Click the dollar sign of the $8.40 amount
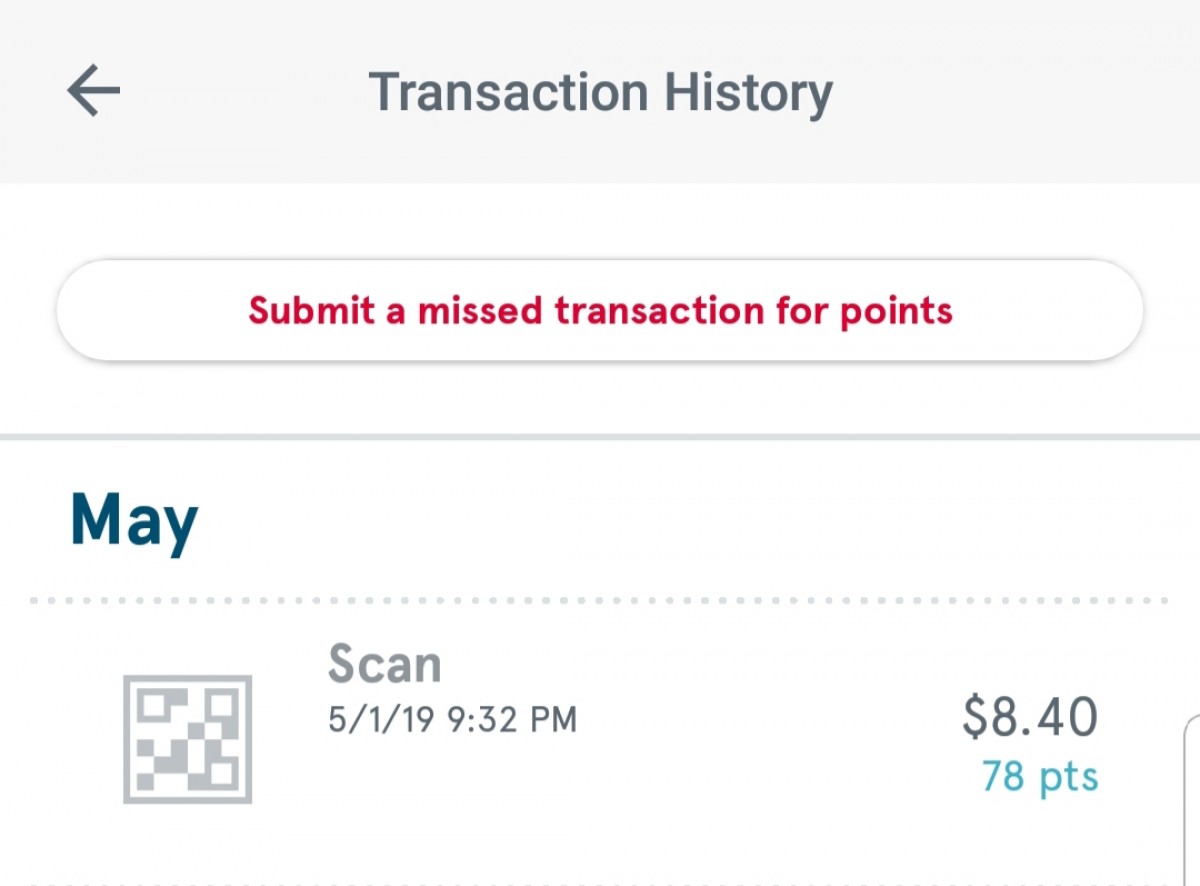The height and width of the screenshot is (886, 1200). tap(975, 717)
